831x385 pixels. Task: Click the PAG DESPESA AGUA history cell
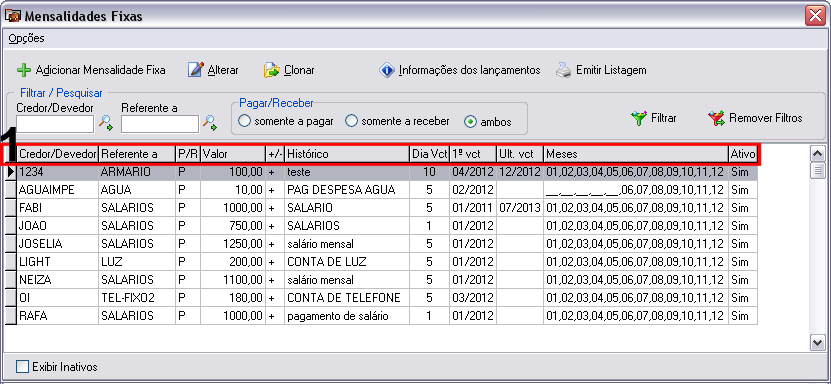(x=347, y=190)
